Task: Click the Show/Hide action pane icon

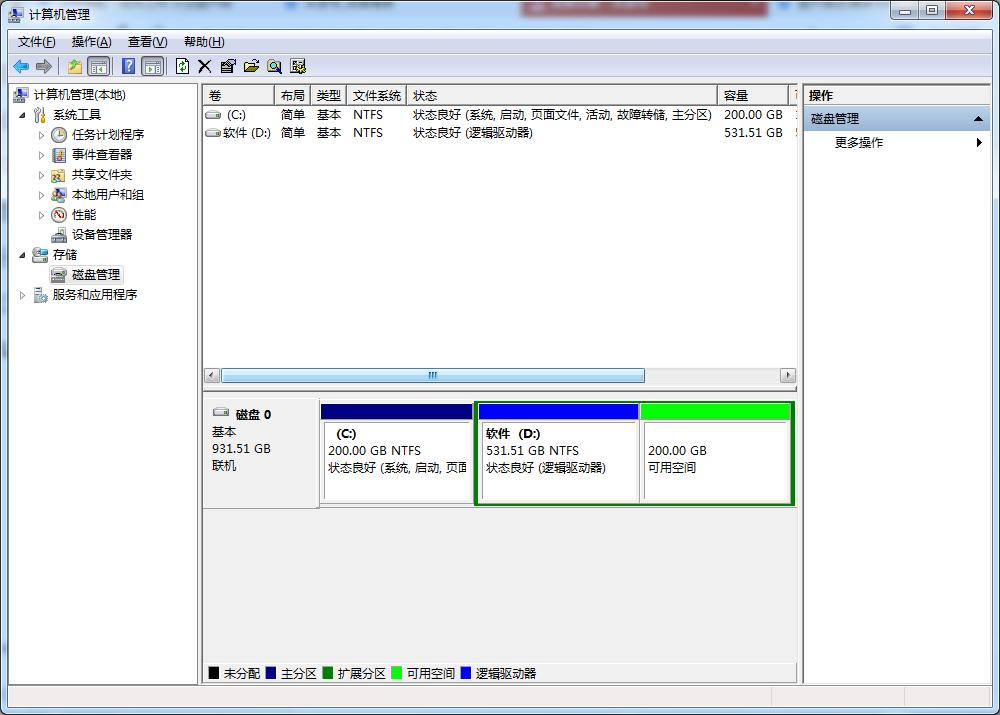Action: pos(152,66)
